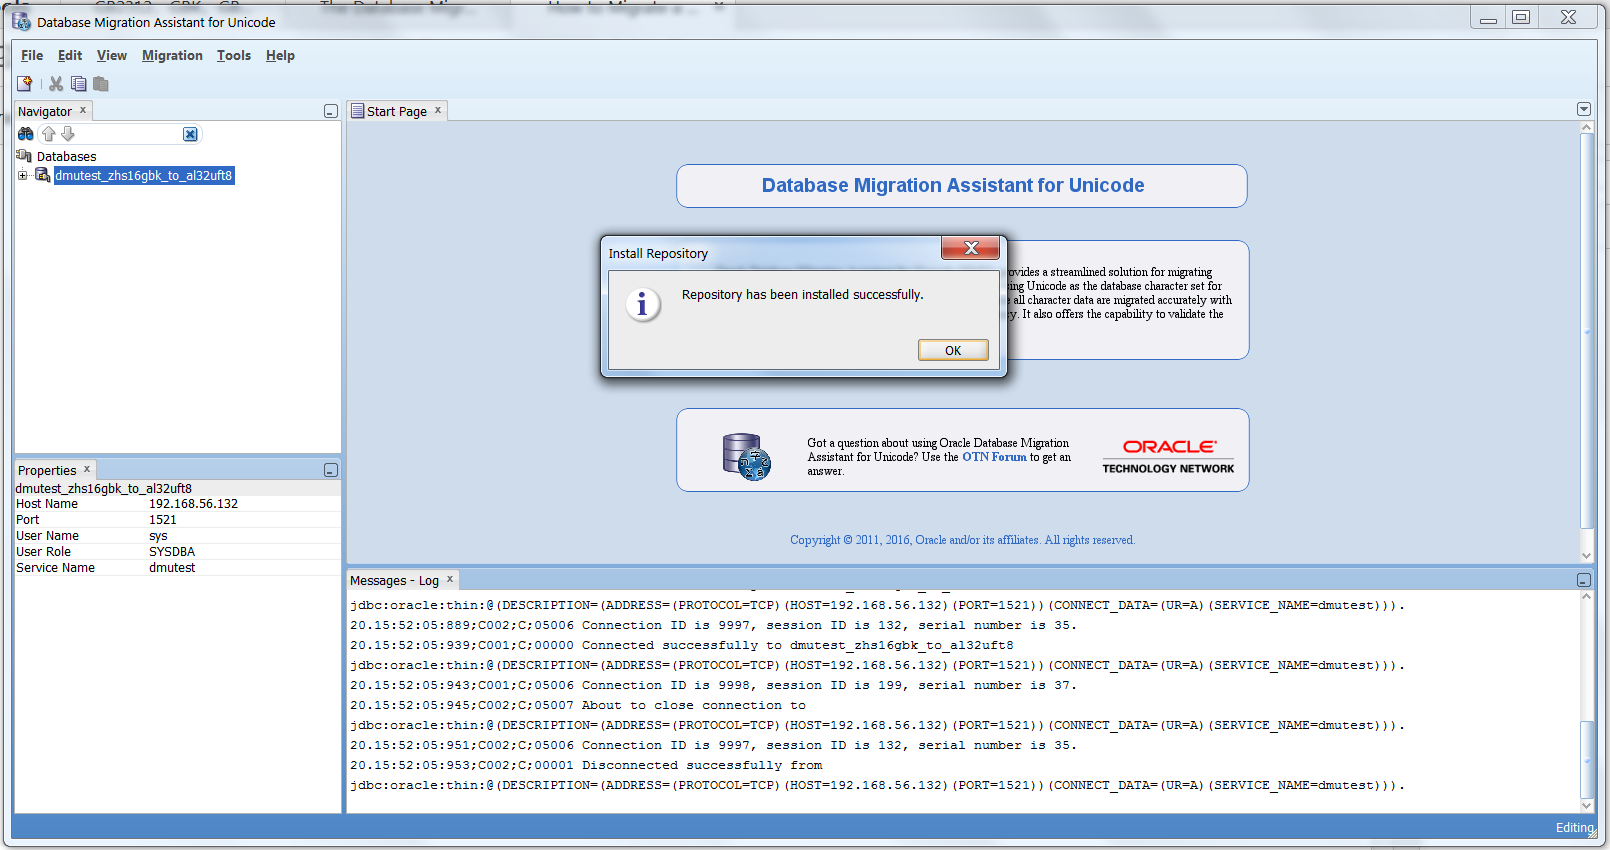
Task: Close the Properties tab
Action: pos(87,469)
